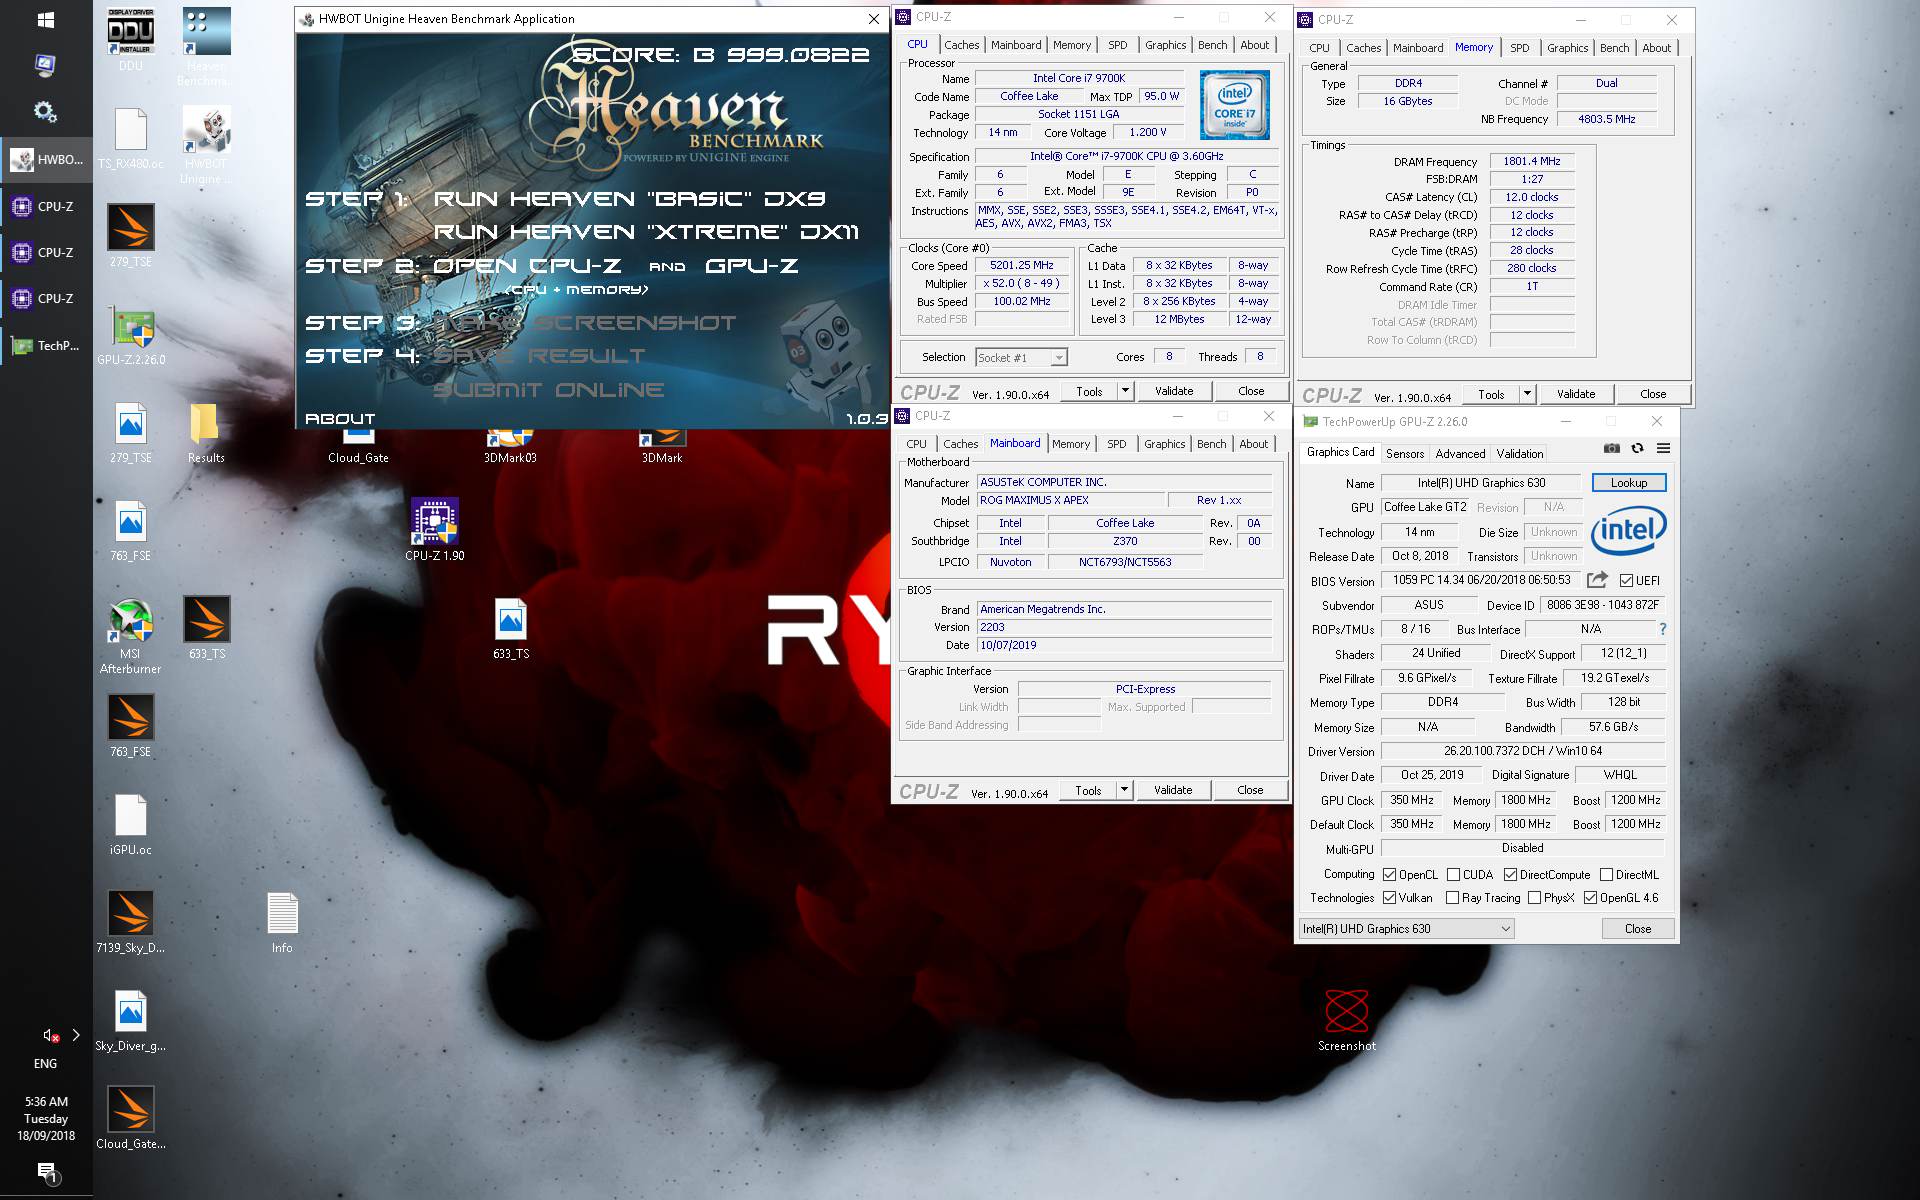The image size is (1920, 1200).
Task: Click OPEN CPU-Z step in Heaven window
Action: point(527,266)
